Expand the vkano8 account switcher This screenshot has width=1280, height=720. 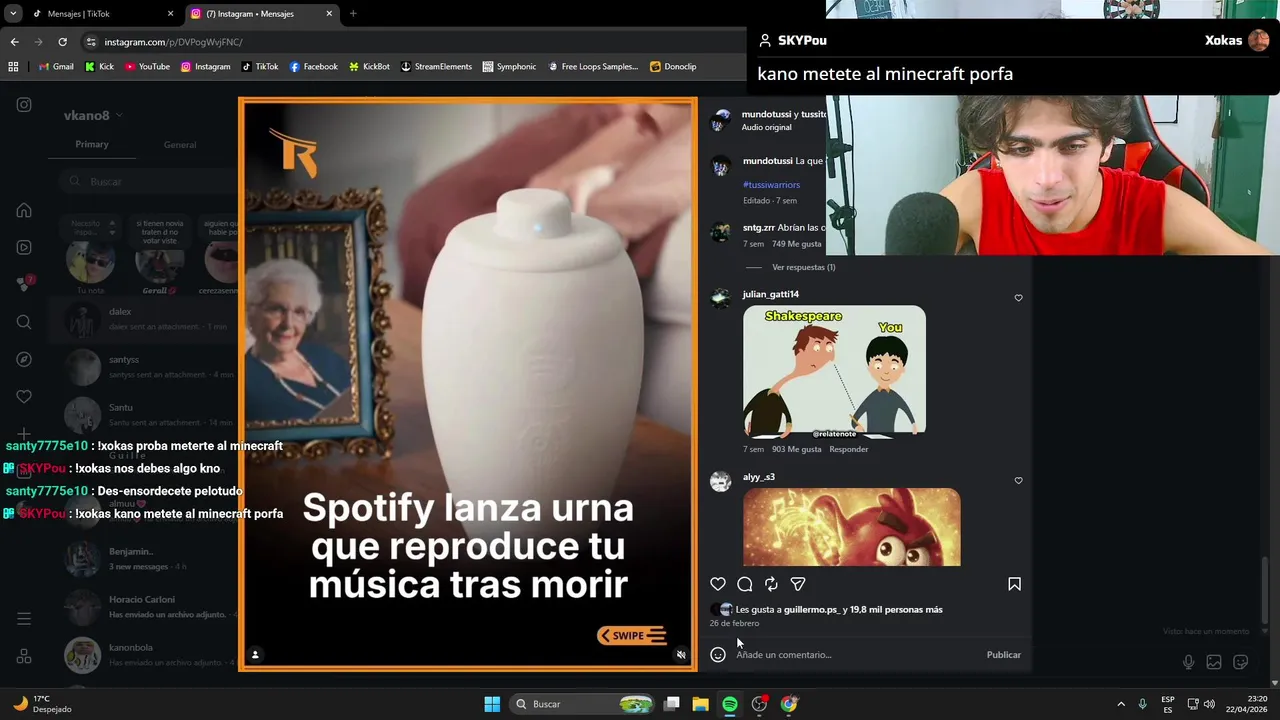[93, 116]
